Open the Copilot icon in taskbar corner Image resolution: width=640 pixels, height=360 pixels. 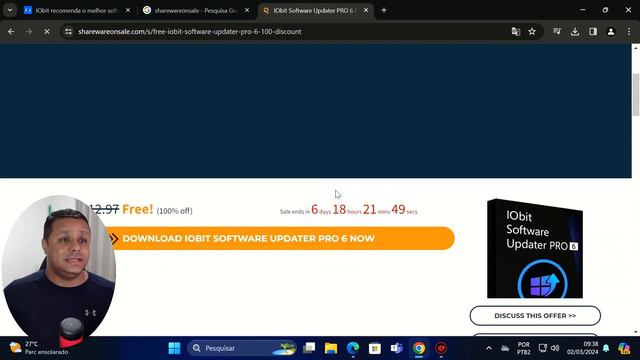tap(624, 348)
